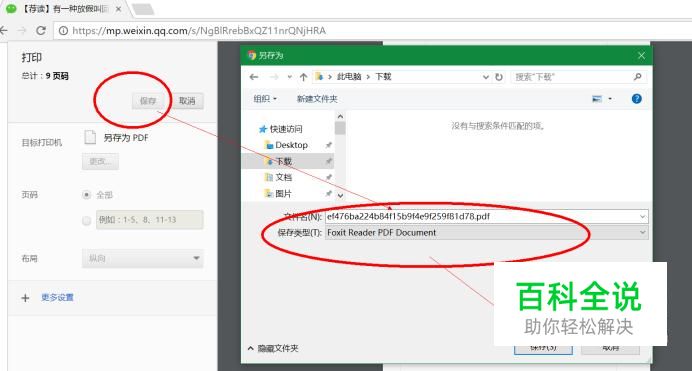Open the Layout dropdown
The image size is (692, 371).
(x=143, y=259)
